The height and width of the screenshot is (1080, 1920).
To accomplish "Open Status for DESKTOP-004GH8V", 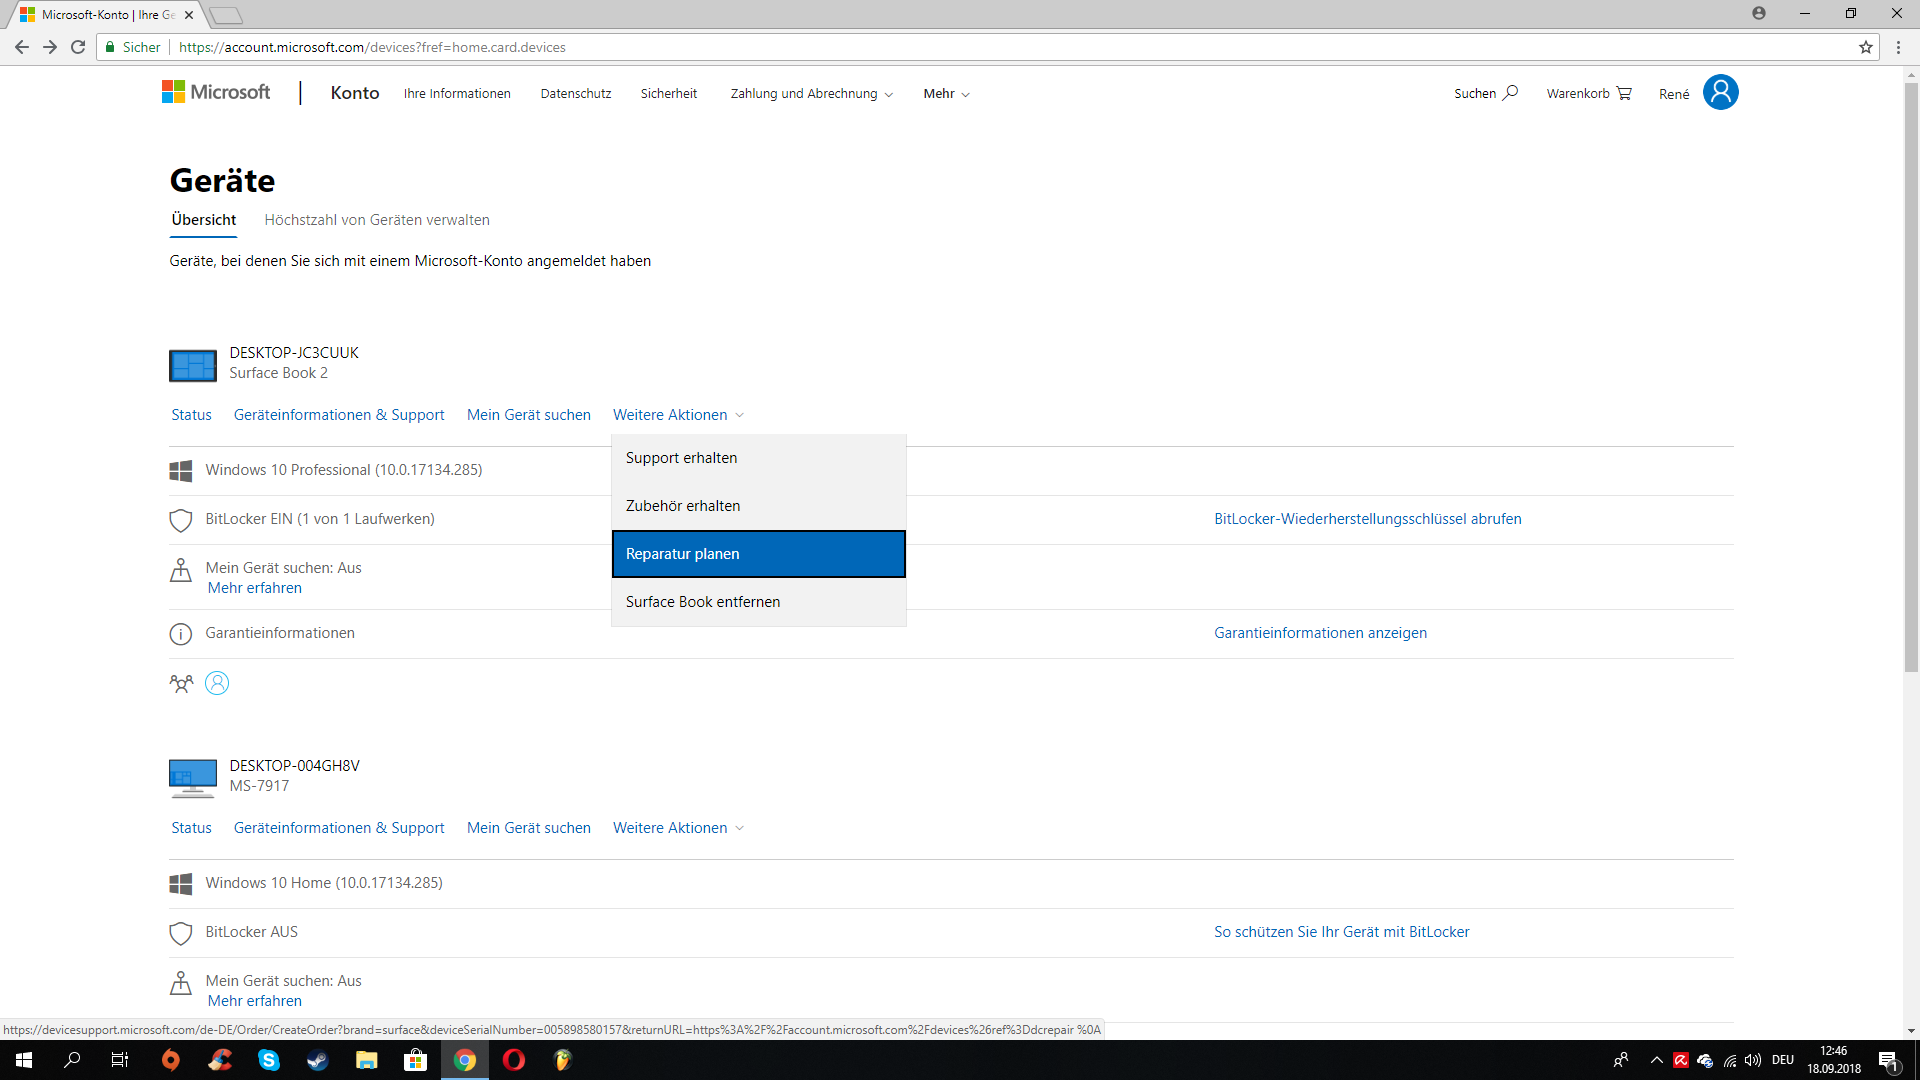I will point(191,828).
